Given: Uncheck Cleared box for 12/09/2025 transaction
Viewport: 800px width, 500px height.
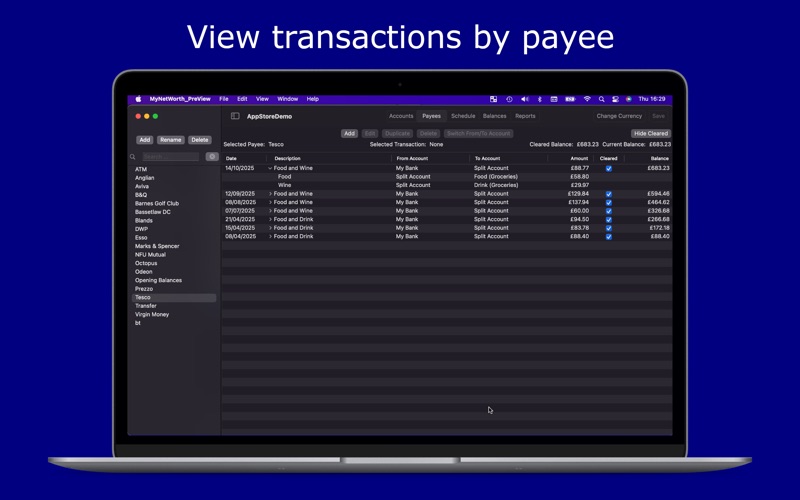Looking at the screenshot, I should [609, 194].
